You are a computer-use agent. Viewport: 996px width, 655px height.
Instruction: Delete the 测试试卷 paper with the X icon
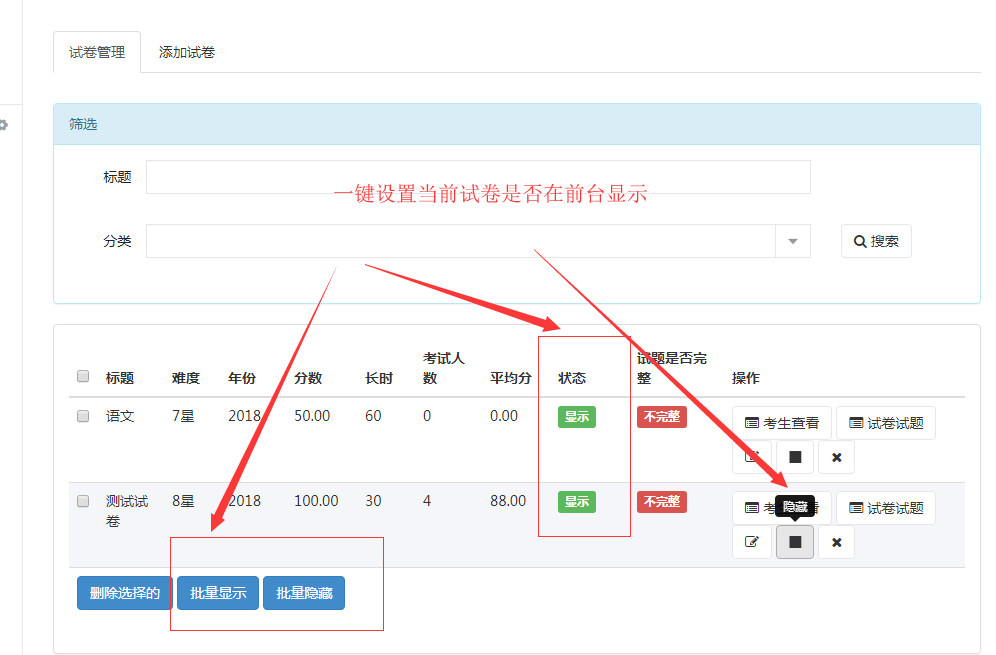(837, 542)
